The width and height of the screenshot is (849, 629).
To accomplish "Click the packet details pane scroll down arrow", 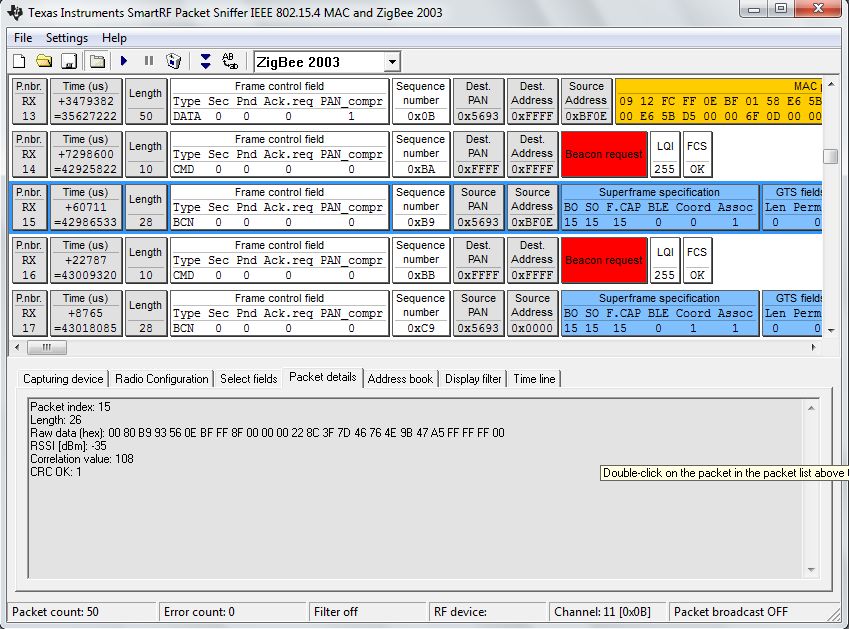I will 811,569.
